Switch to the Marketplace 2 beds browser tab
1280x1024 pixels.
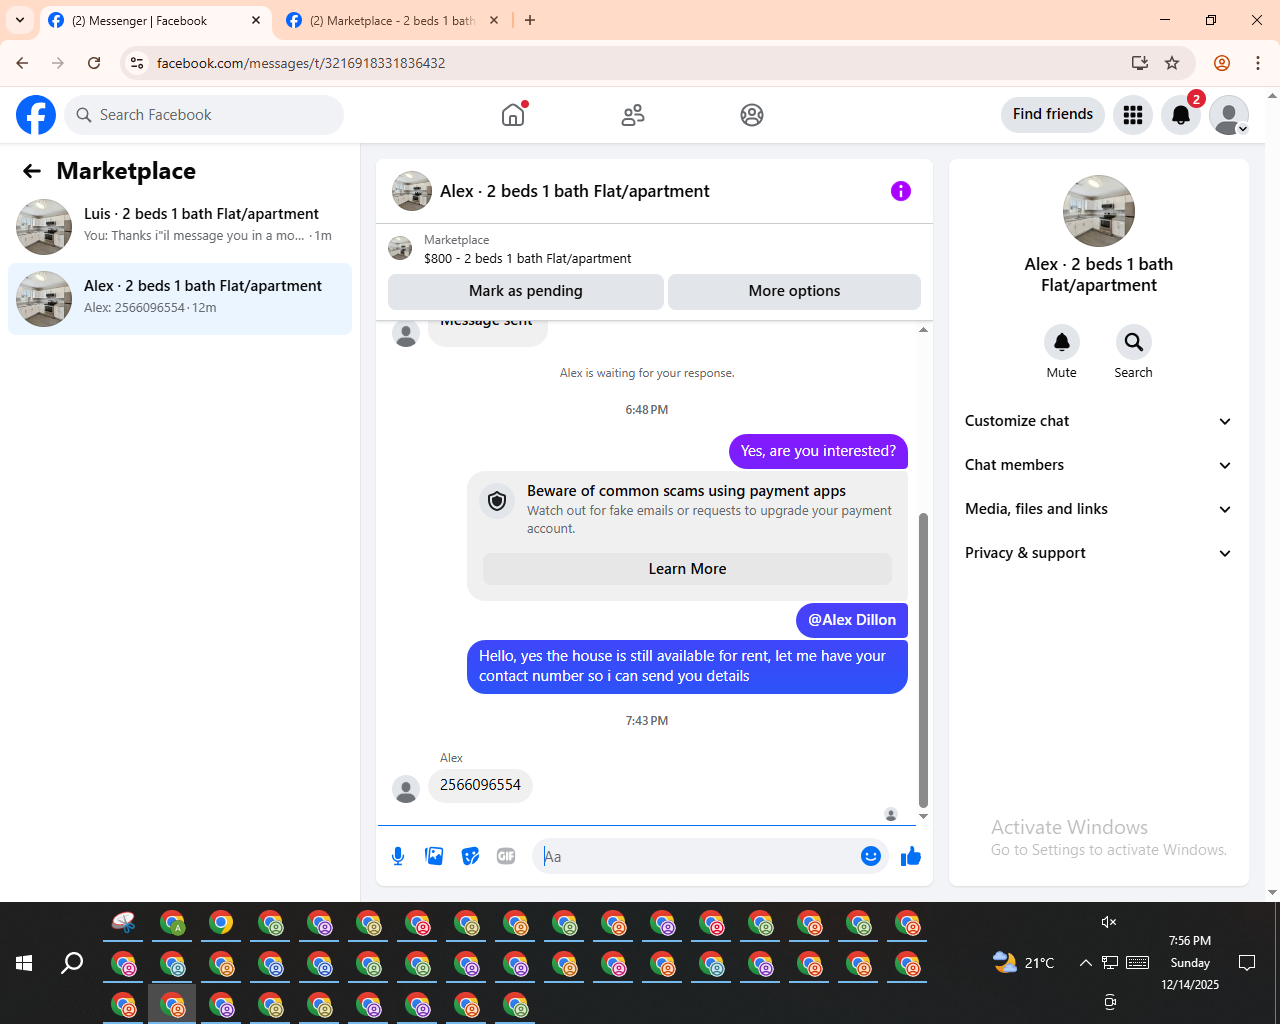391,20
